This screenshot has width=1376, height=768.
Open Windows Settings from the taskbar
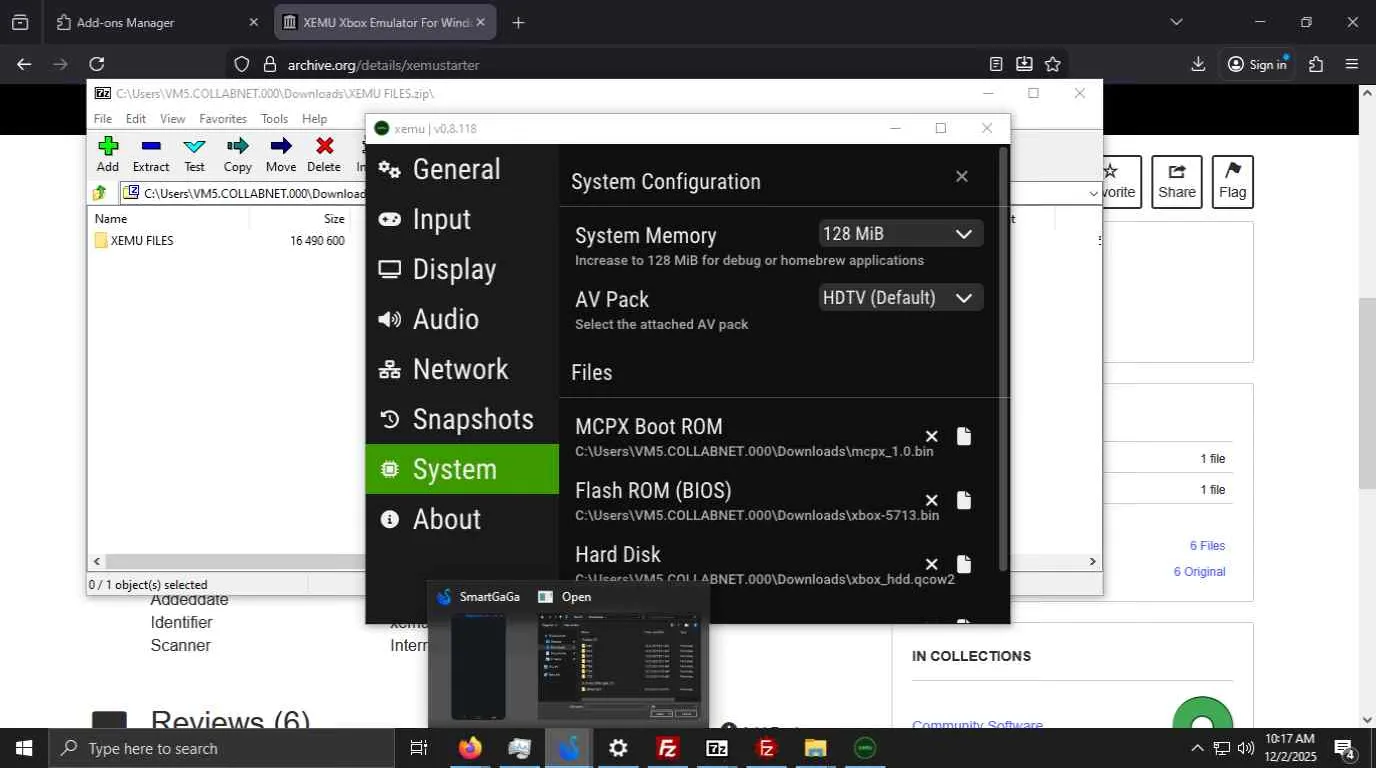[618, 748]
